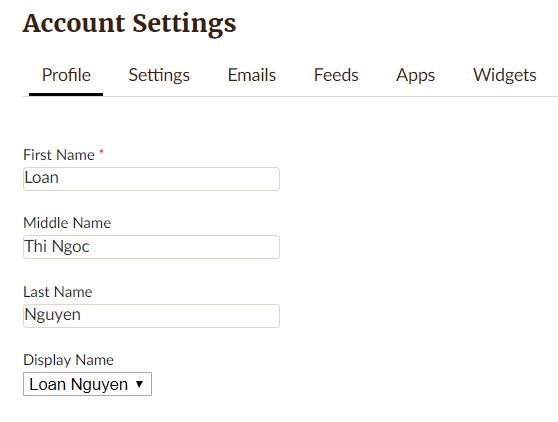Click the Middle Name label text

click(67, 223)
